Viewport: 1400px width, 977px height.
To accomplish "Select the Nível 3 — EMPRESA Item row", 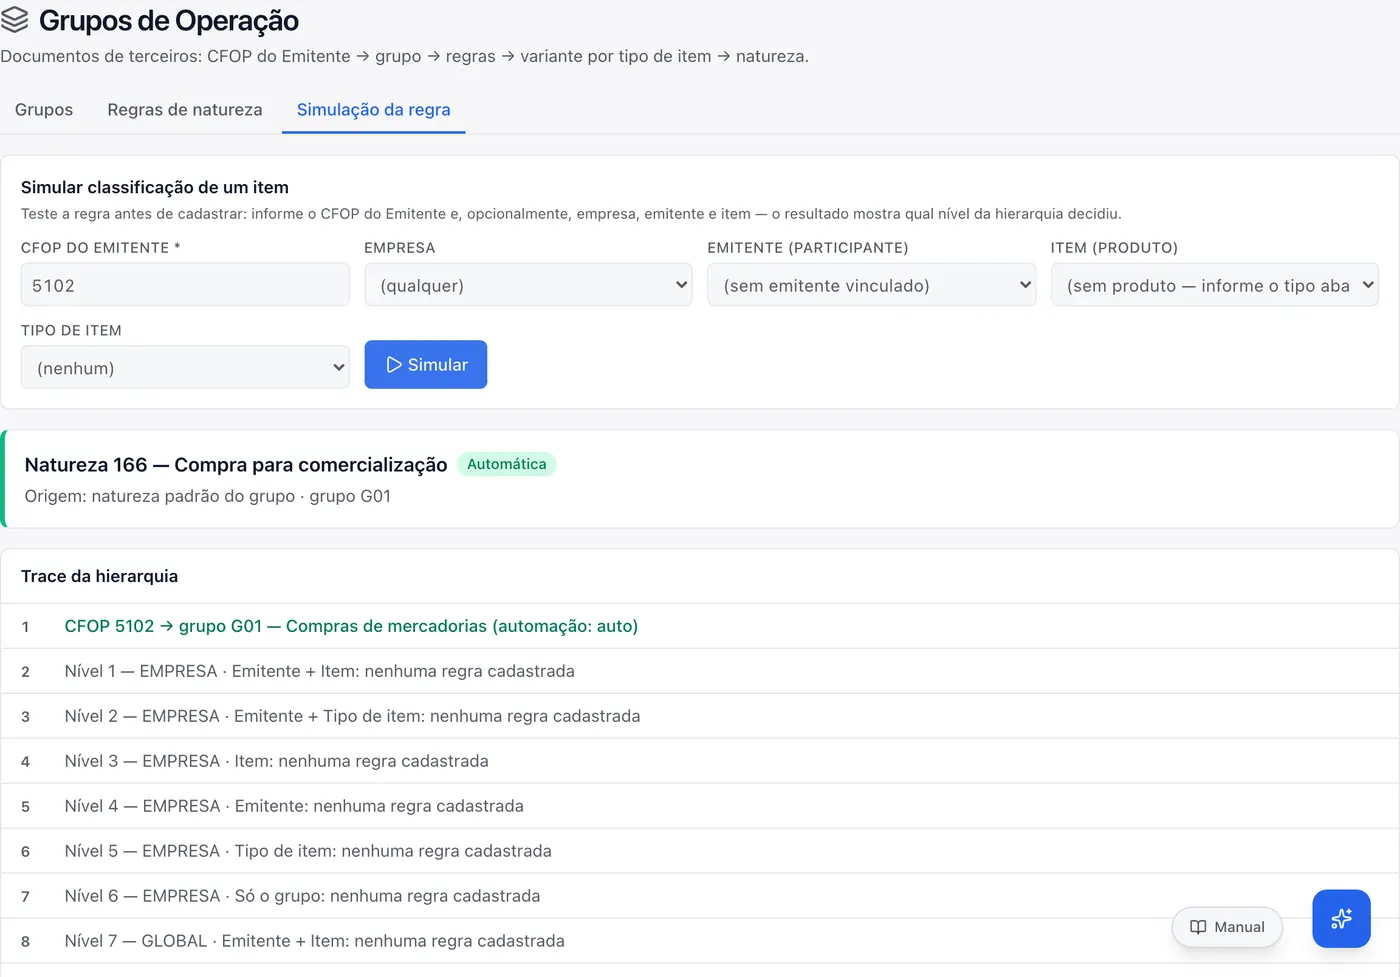I will [700, 761].
